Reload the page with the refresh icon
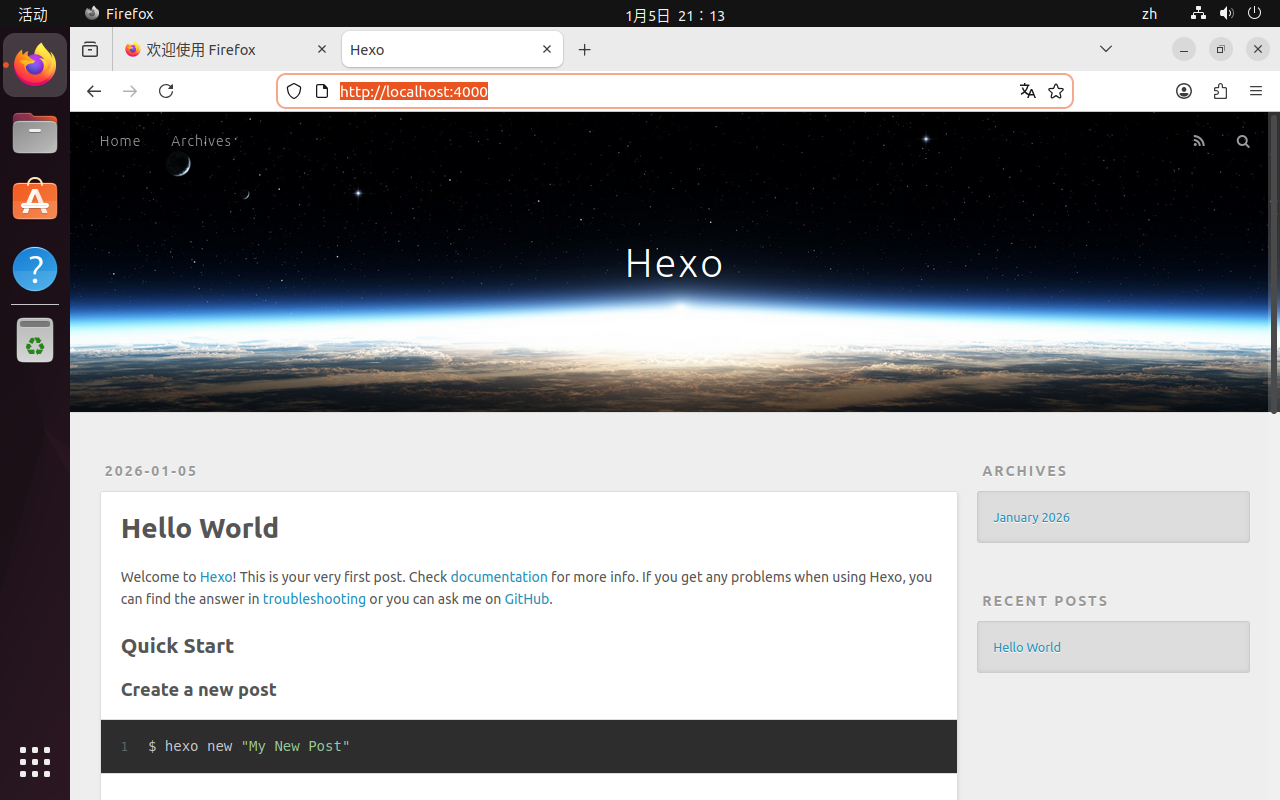This screenshot has height=800, width=1280. coord(166,91)
